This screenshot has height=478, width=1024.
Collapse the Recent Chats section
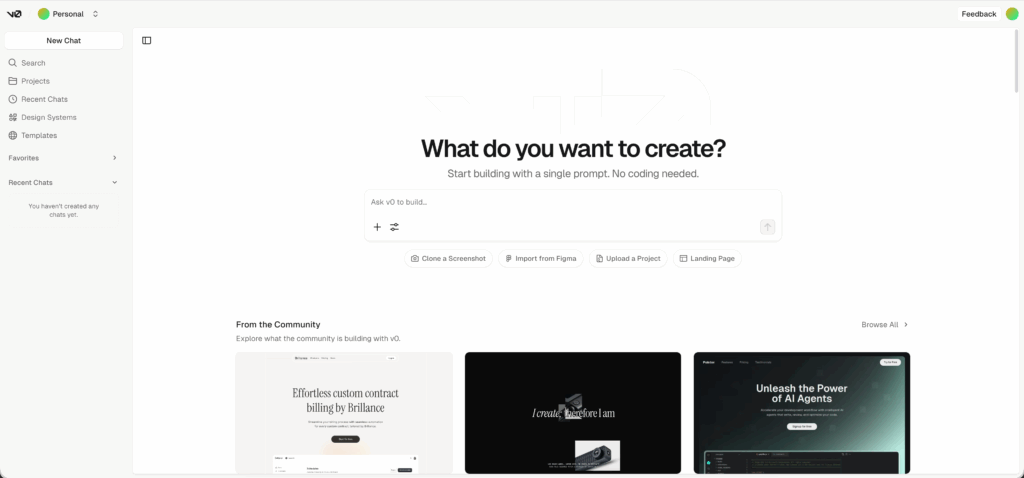[x=114, y=182]
